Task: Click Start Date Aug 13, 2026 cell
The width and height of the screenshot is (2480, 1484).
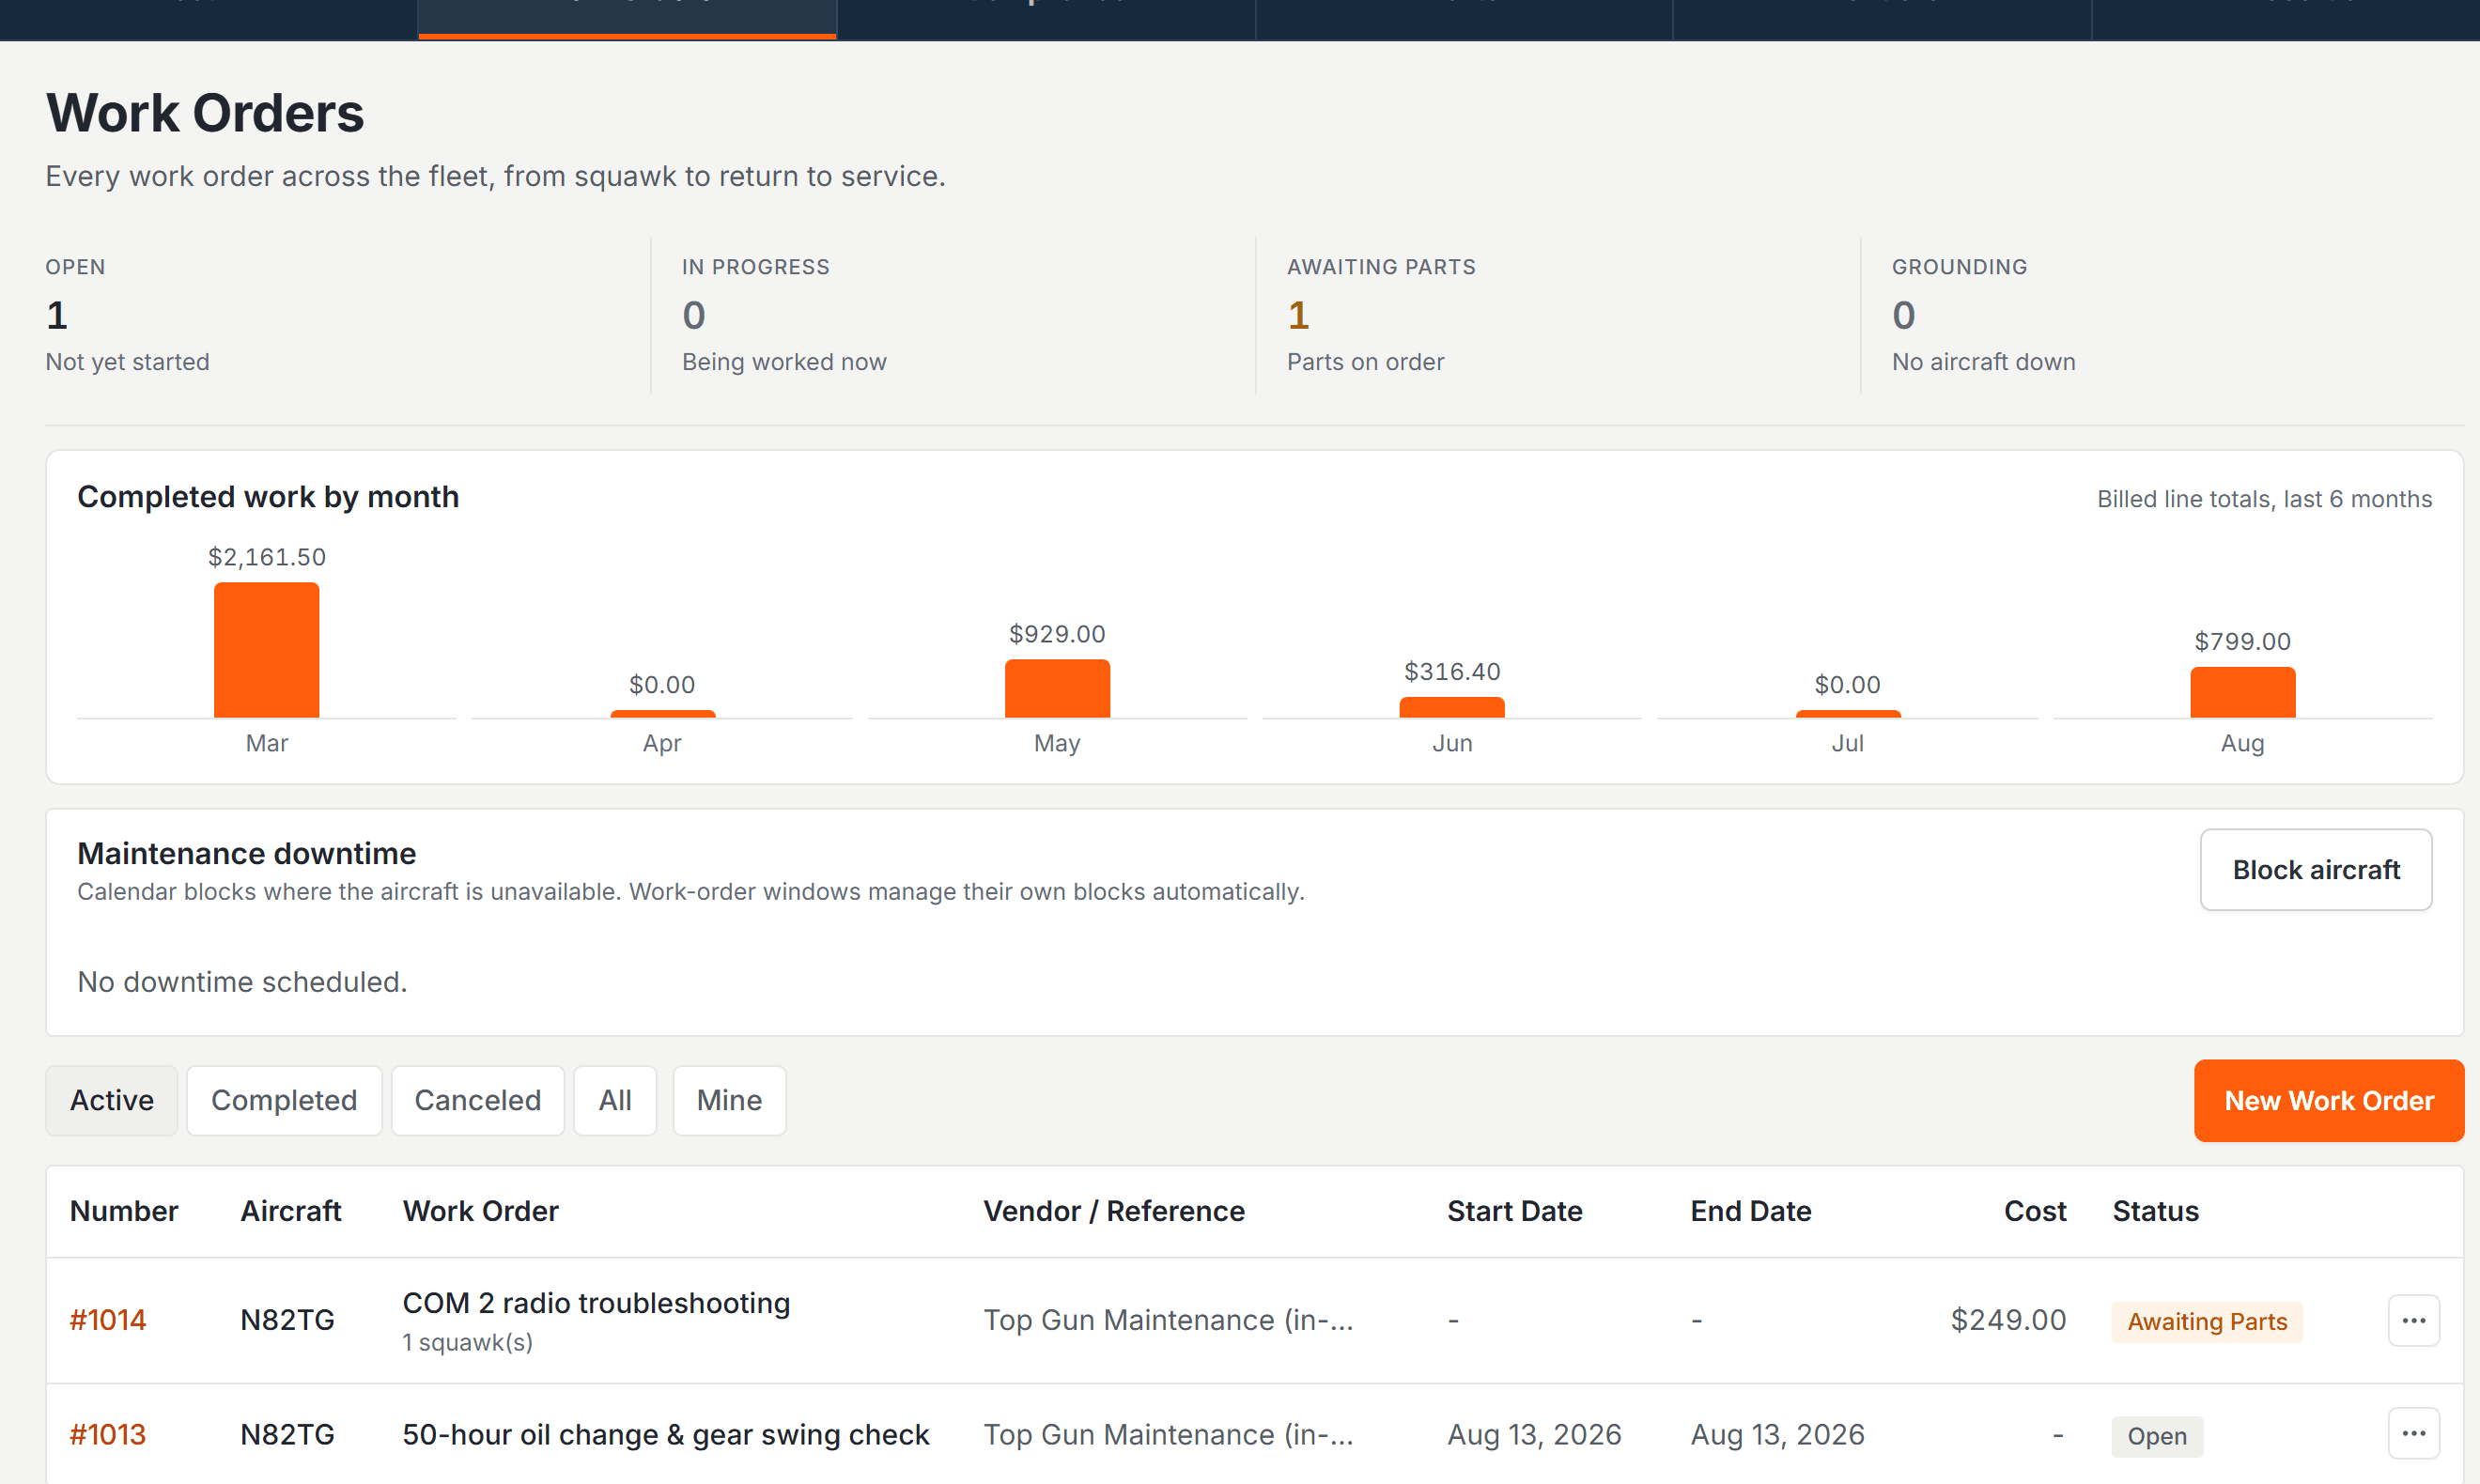Action: pyautogui.click(x=1534, y=1434)
